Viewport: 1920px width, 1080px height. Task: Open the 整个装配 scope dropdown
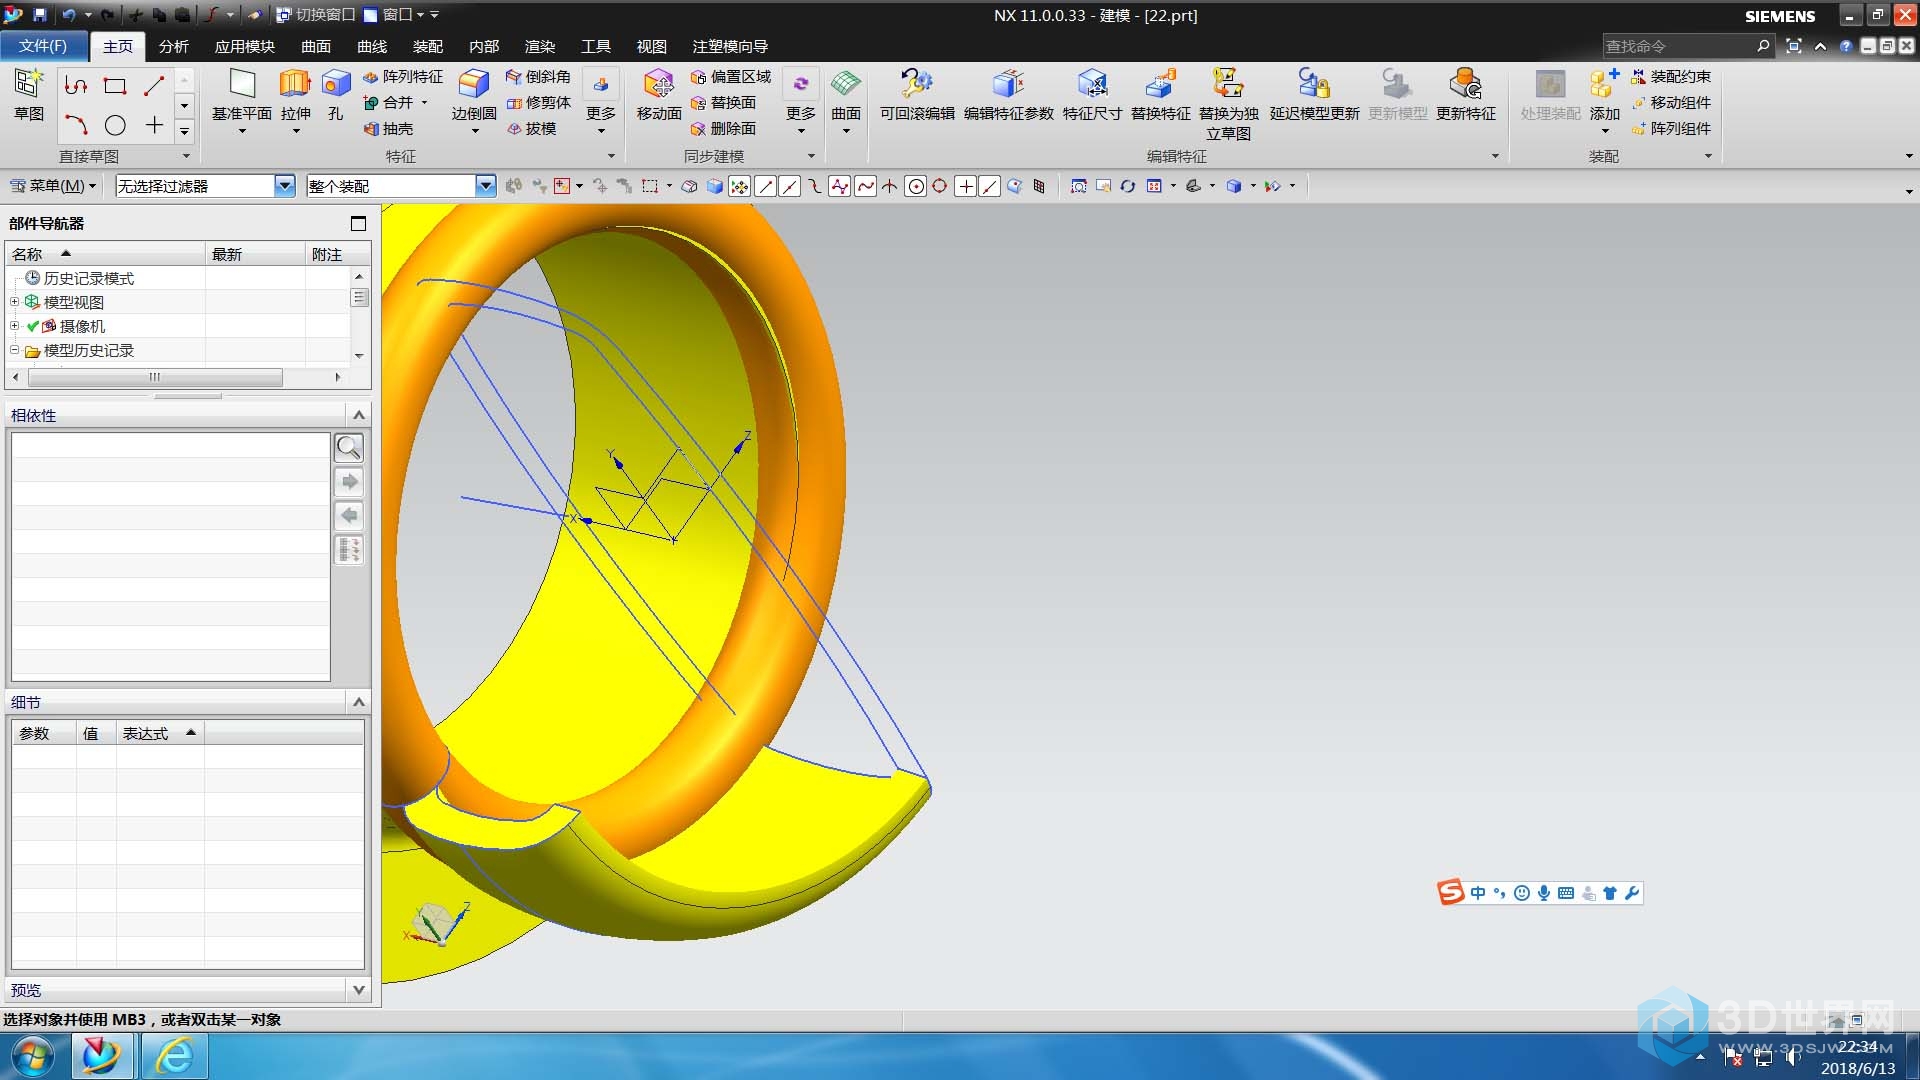[x=486, y=186]
